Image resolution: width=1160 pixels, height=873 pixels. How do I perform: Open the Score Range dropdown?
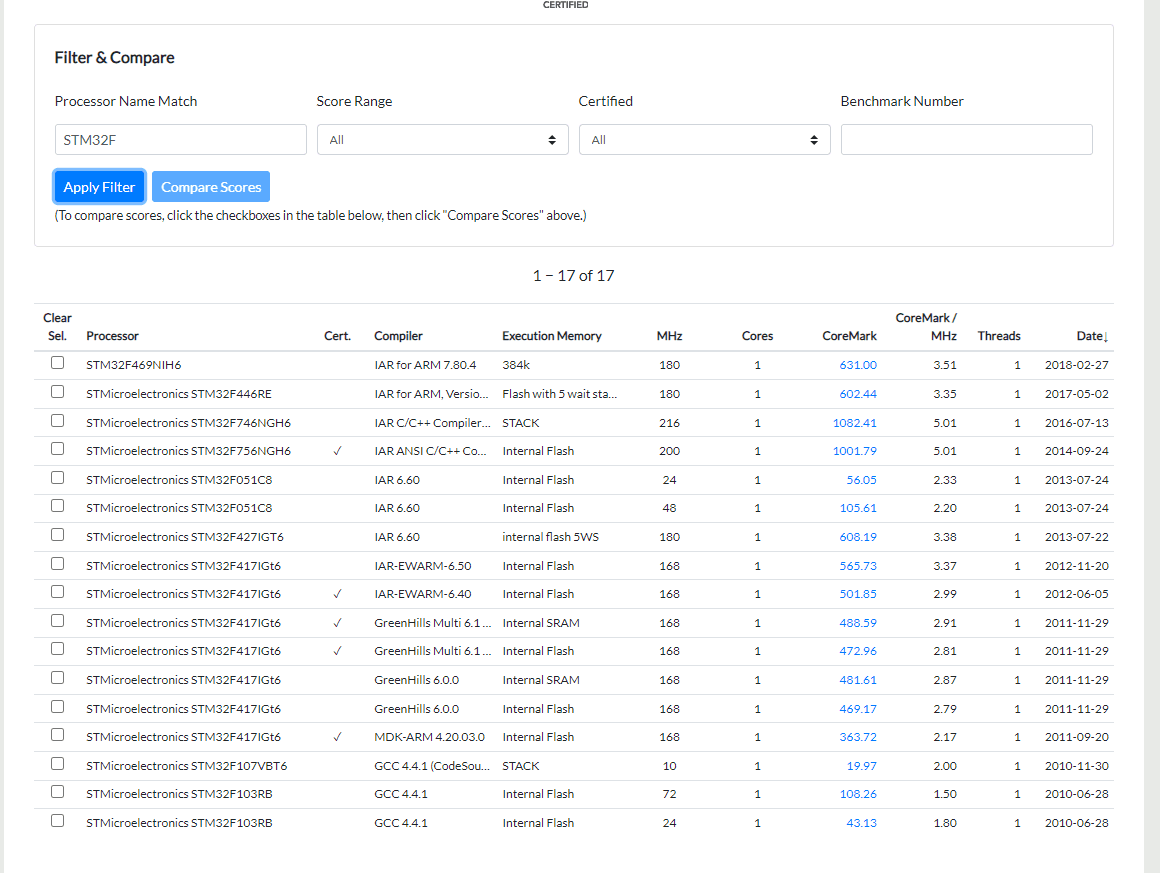(442, 139)
